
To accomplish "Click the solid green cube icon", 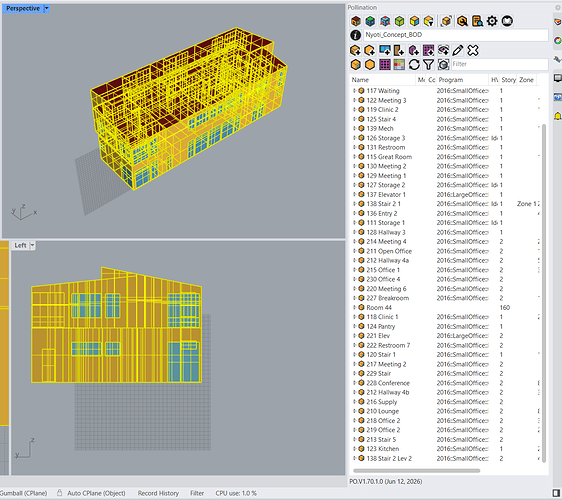I will coord(399,21).
